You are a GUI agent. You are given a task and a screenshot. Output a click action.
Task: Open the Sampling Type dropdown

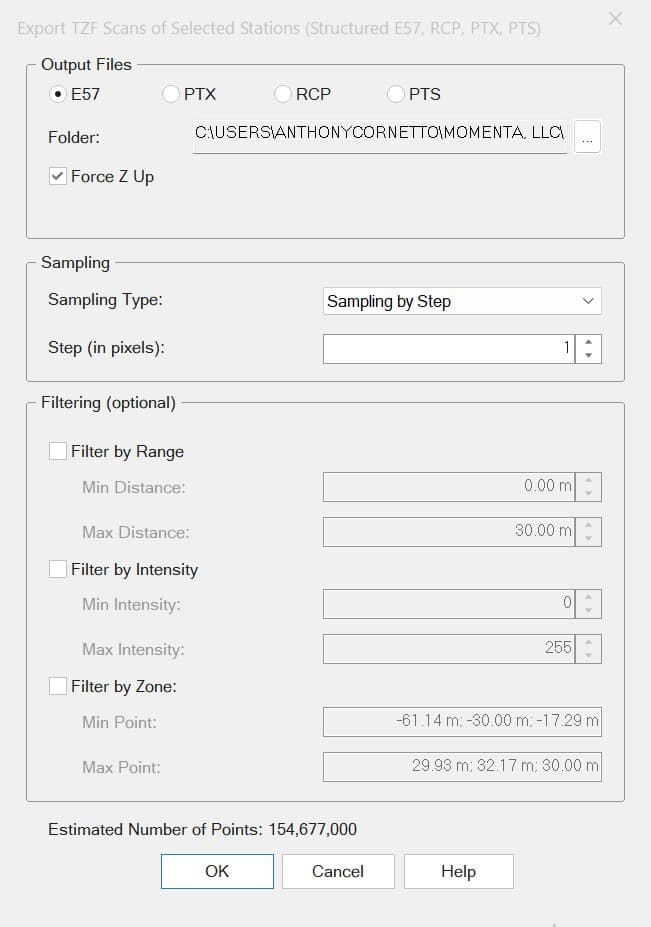461,301
